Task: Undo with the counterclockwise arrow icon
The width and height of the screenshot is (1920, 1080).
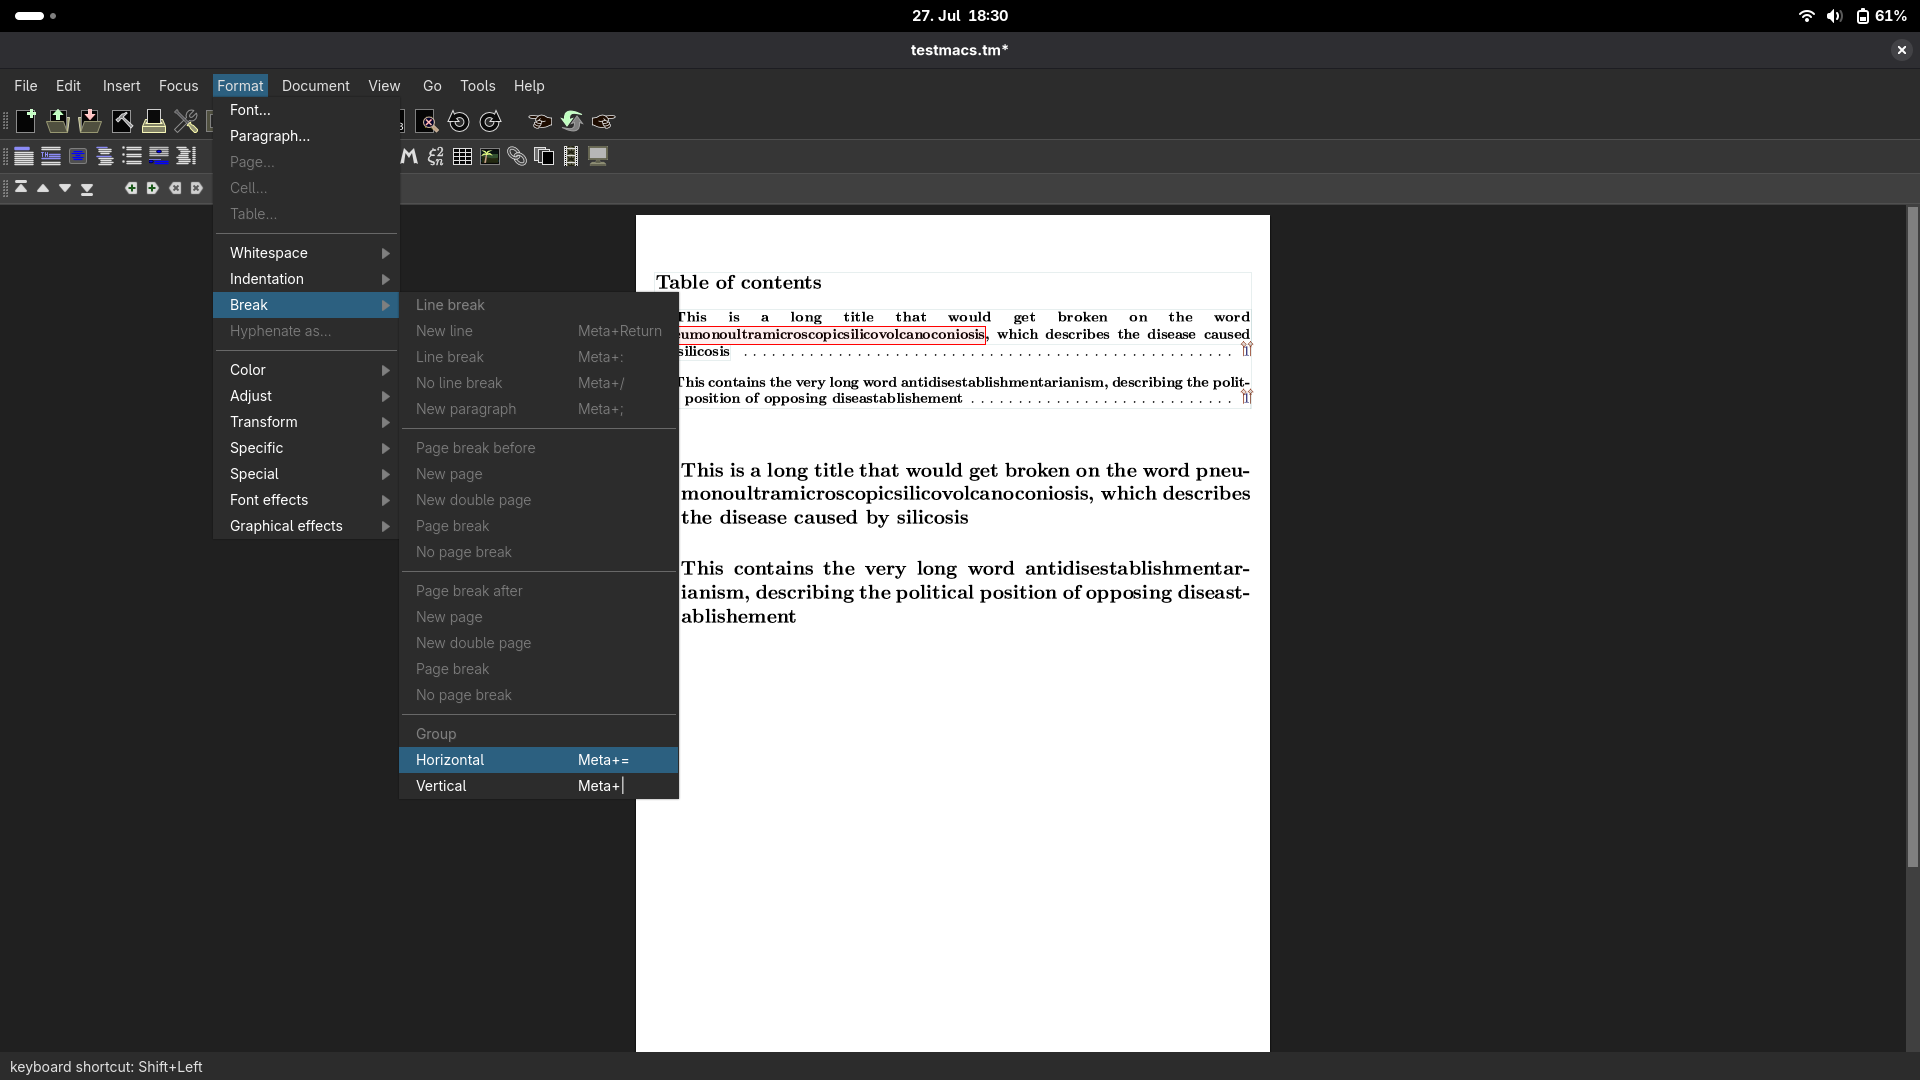Action: point(459,121)
